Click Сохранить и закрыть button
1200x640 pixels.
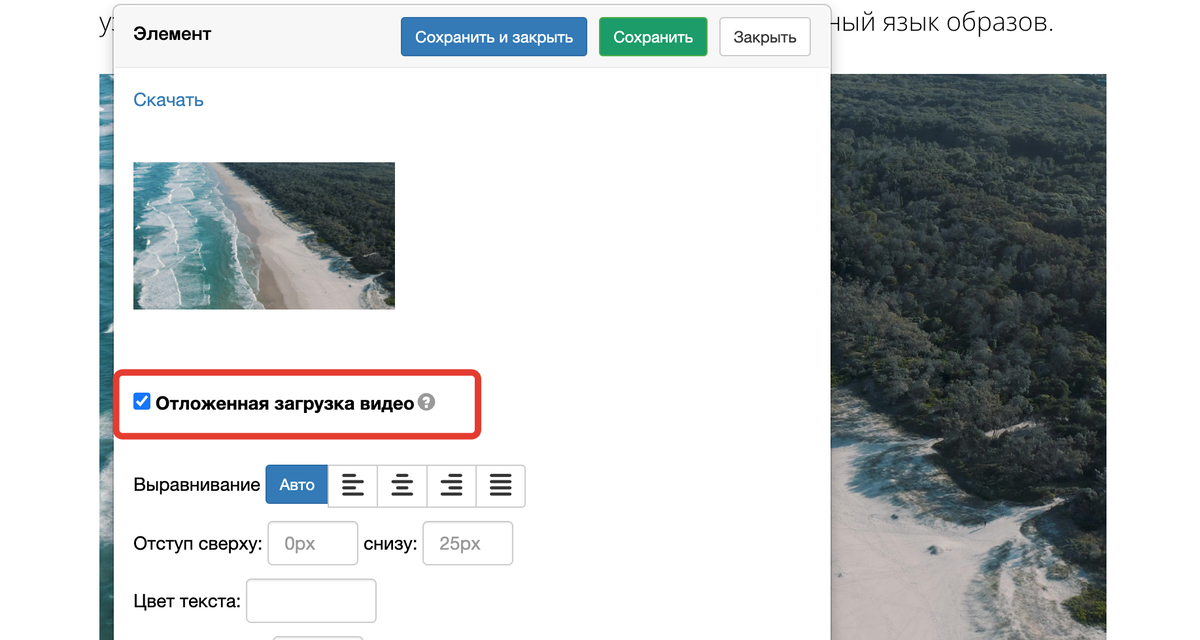tap(494, 37)
